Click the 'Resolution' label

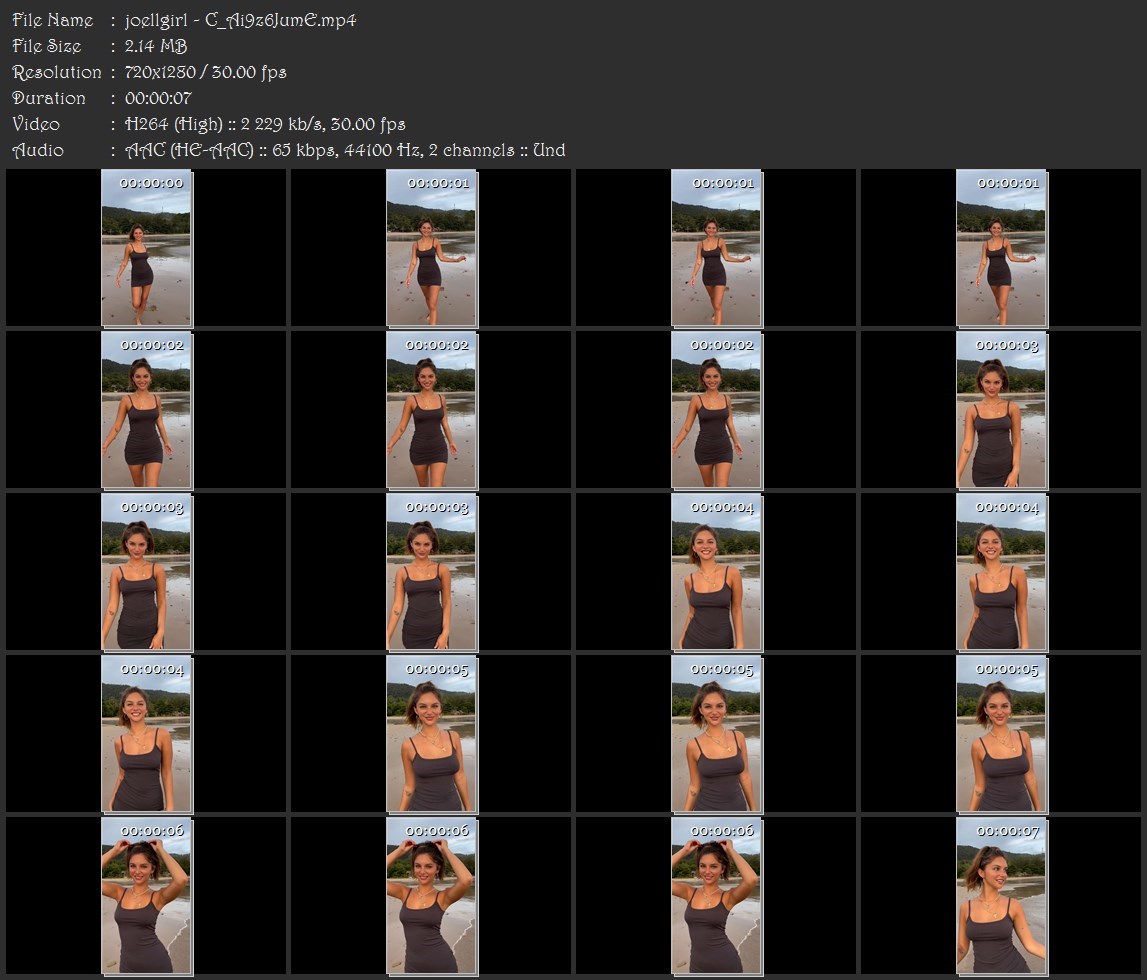[x=57, y=72]
